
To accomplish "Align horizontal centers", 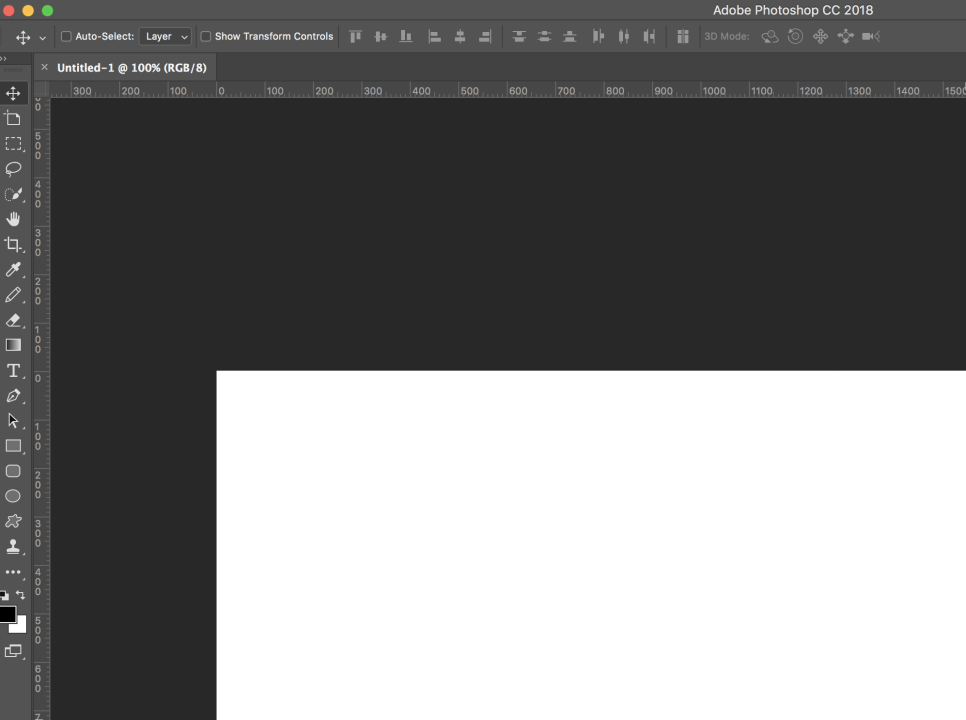I will point(460,36).
